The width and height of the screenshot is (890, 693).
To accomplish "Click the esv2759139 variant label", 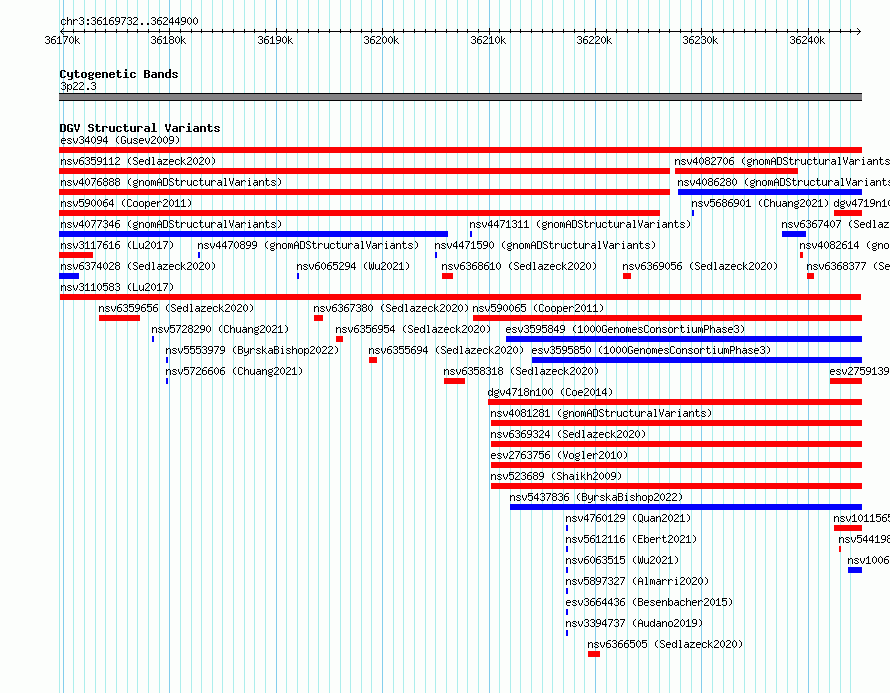I will [859, 371].
